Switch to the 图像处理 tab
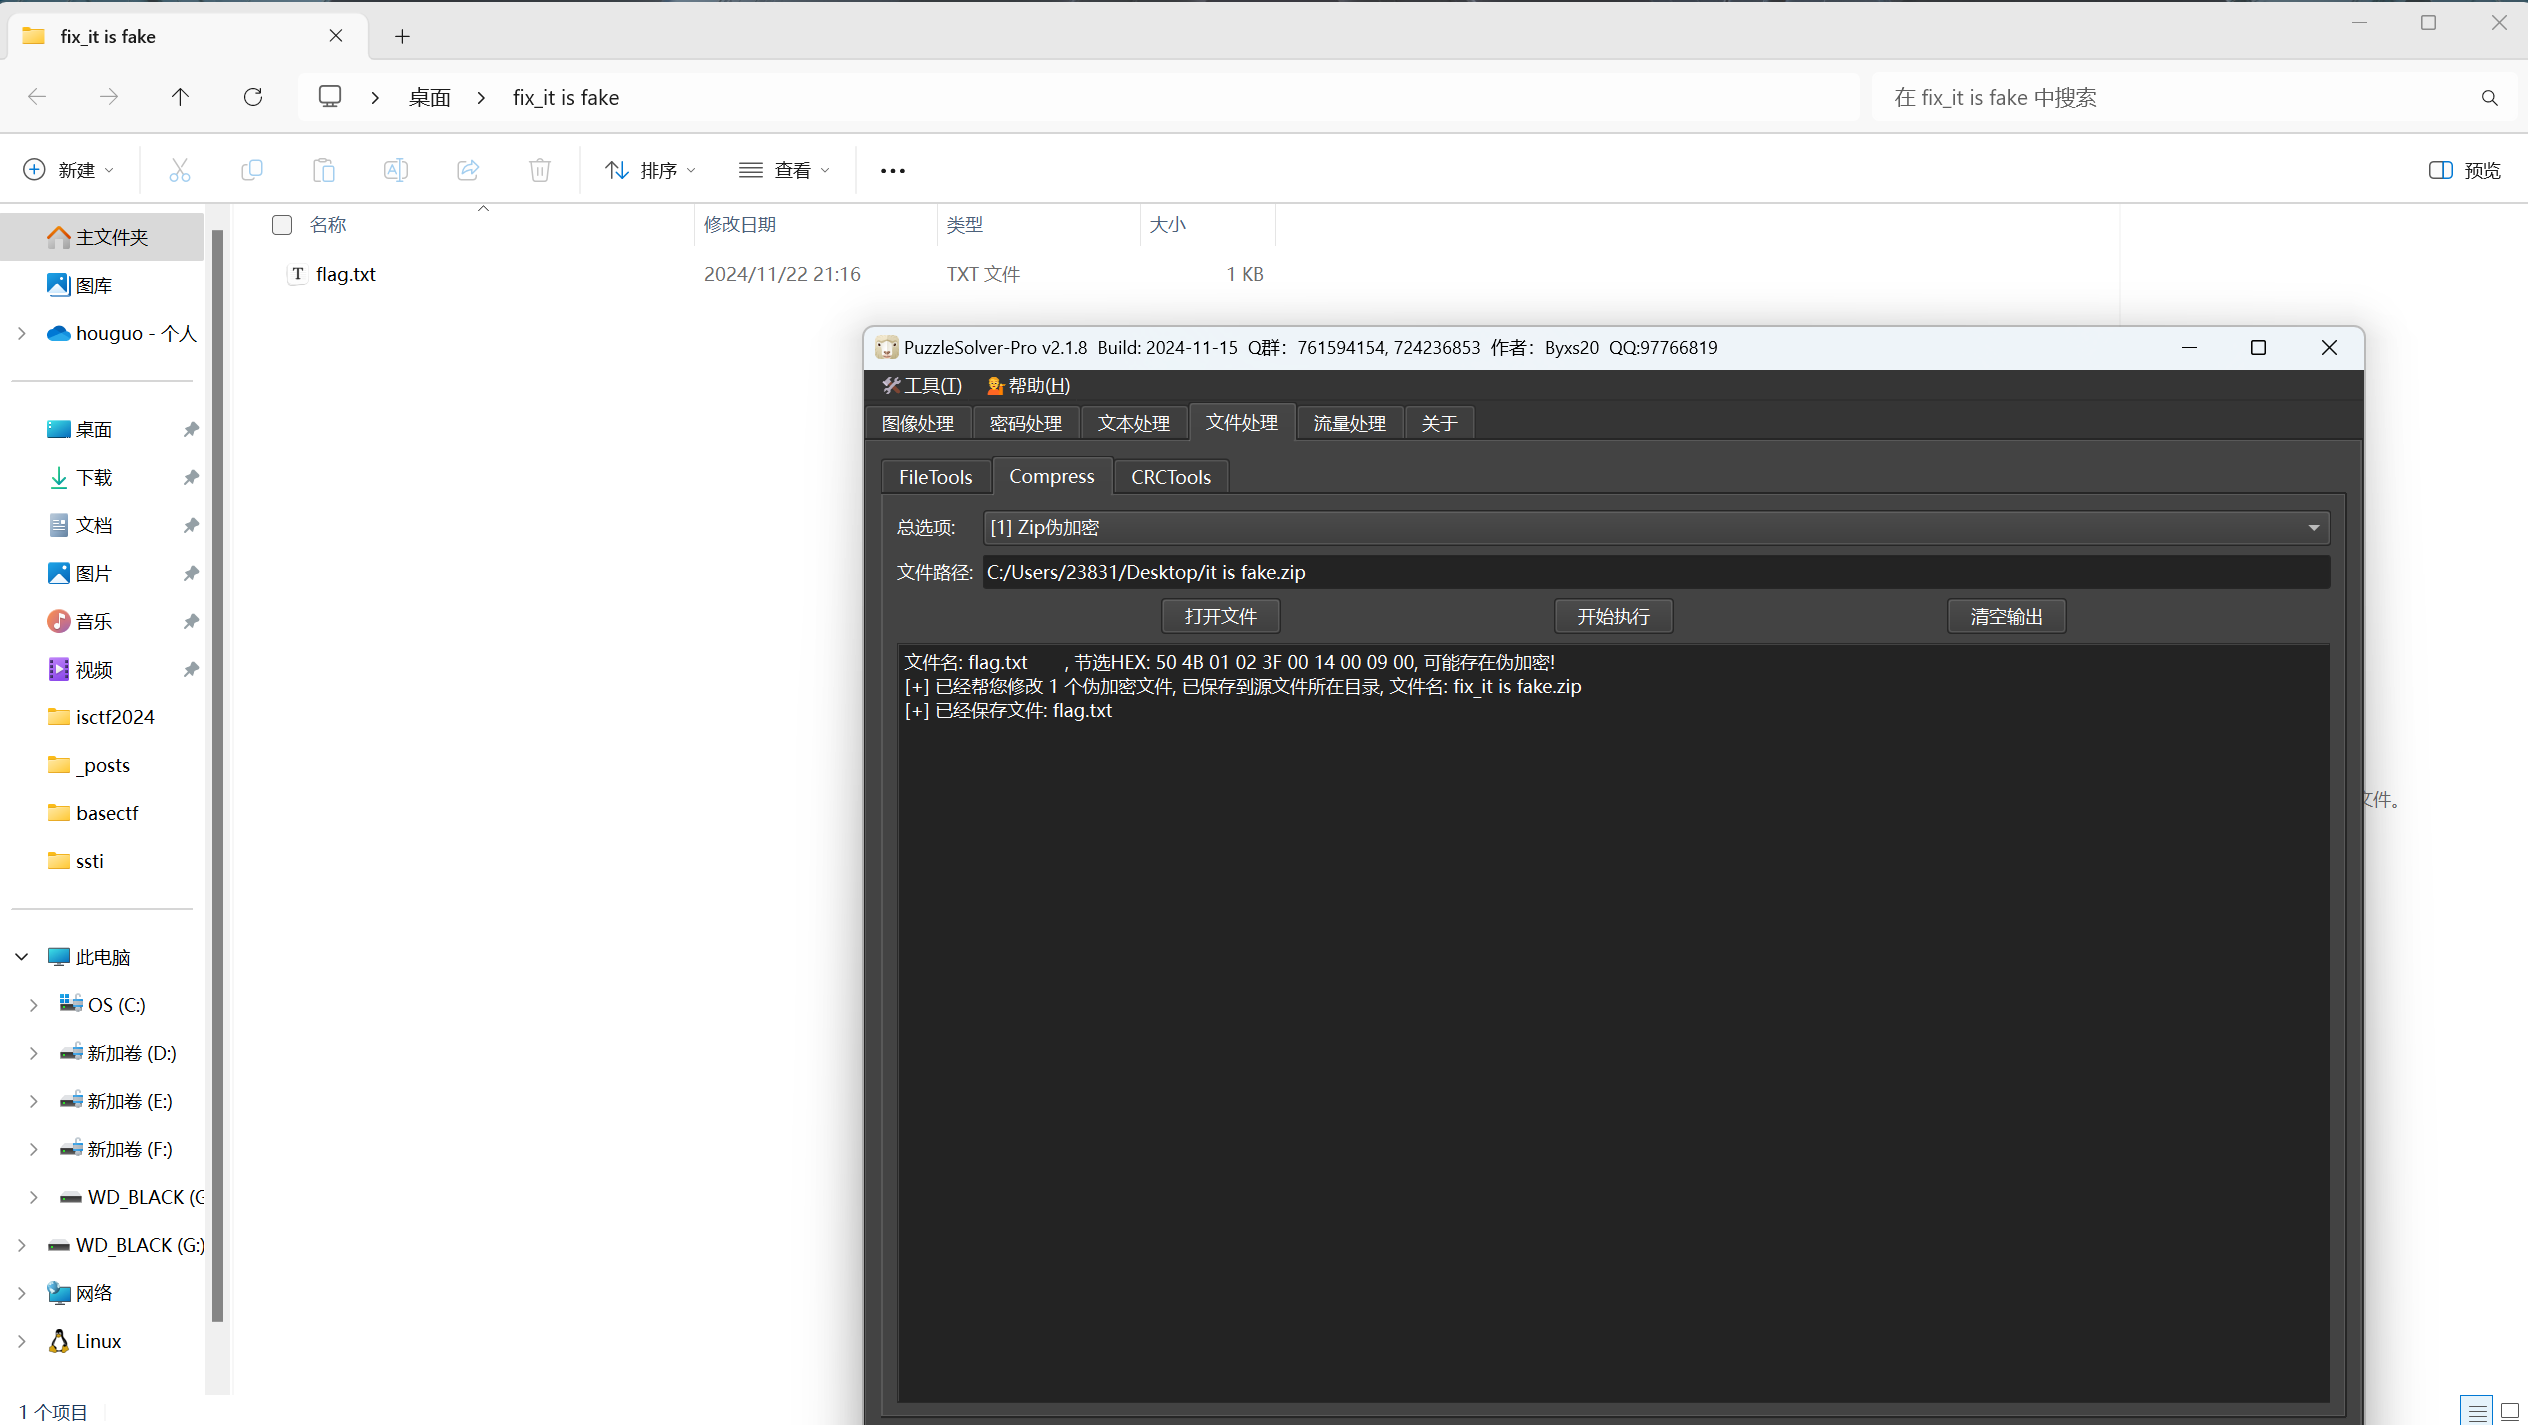The height and width of the screenshot is (1425, 2528). click(x=918, y=423)
